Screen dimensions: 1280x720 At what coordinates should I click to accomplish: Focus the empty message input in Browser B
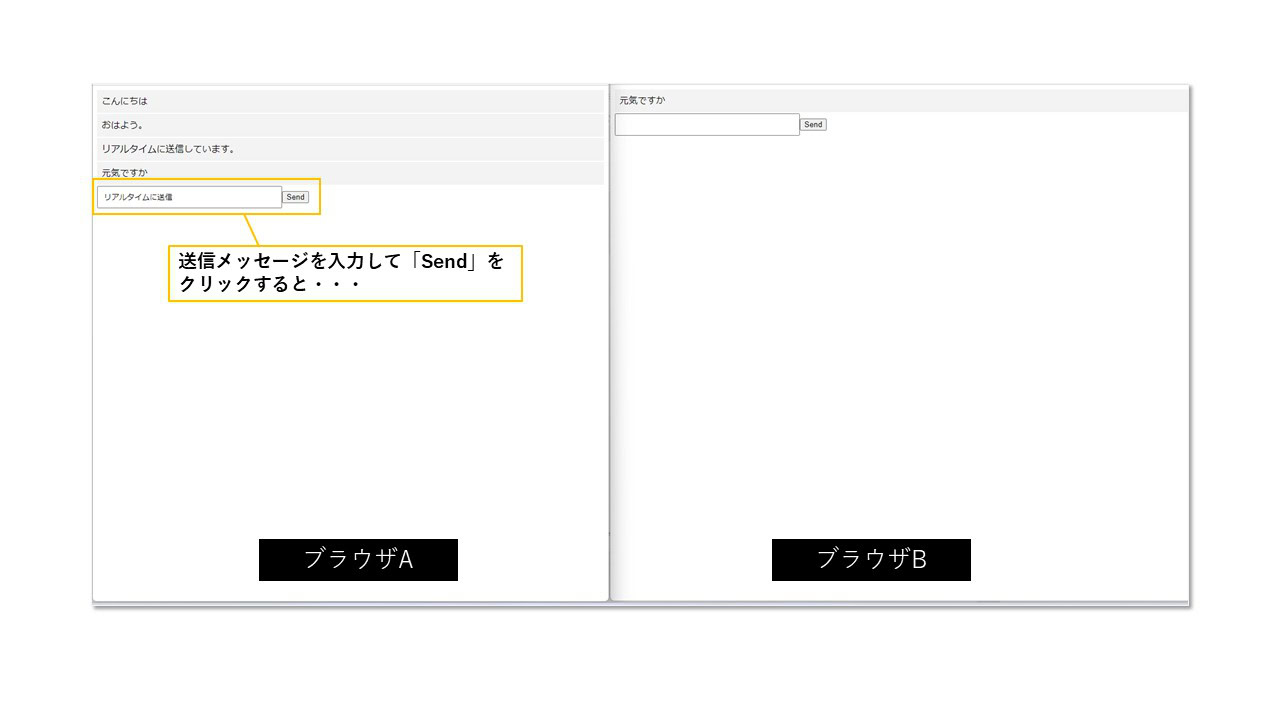point(706,125)
